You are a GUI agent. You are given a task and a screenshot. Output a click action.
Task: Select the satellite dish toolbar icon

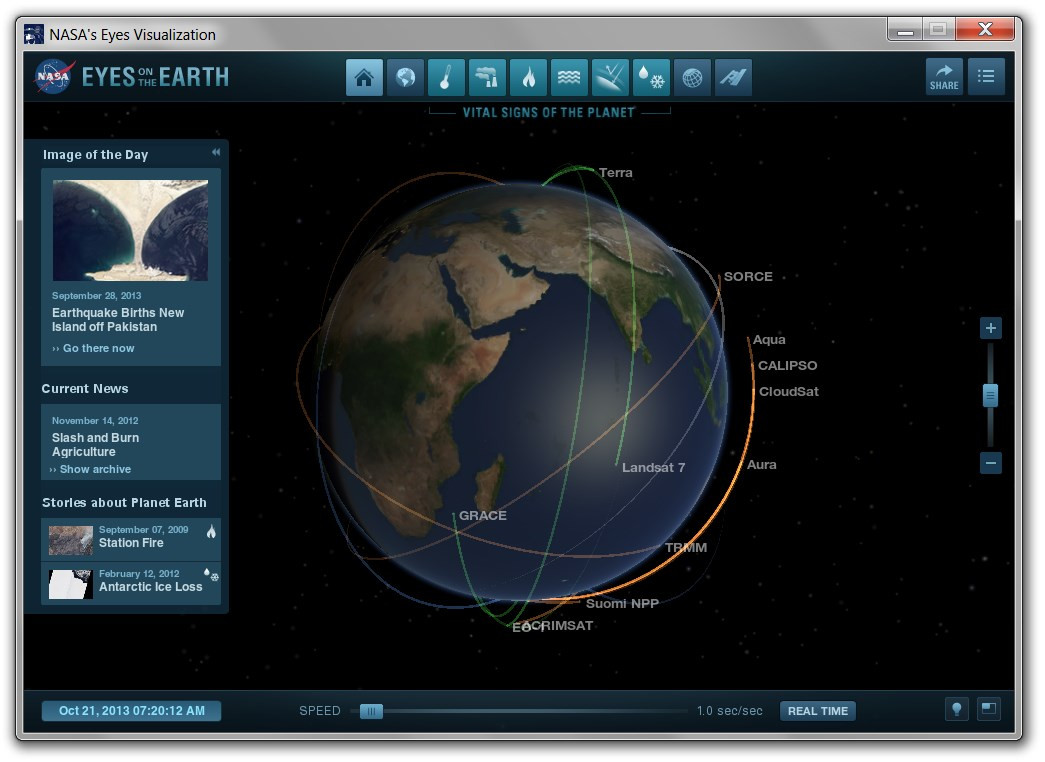(610, 77)
